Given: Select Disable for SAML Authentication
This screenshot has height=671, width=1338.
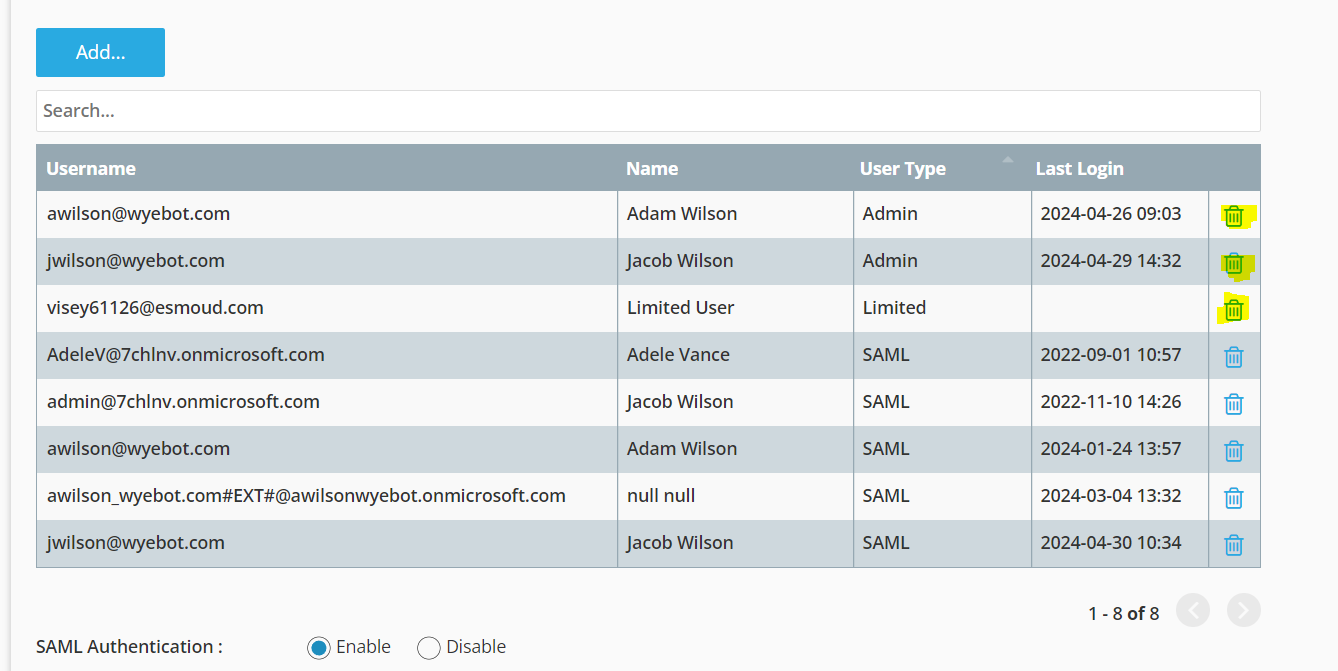Looking at the screenshot, I should coord(429,648).
